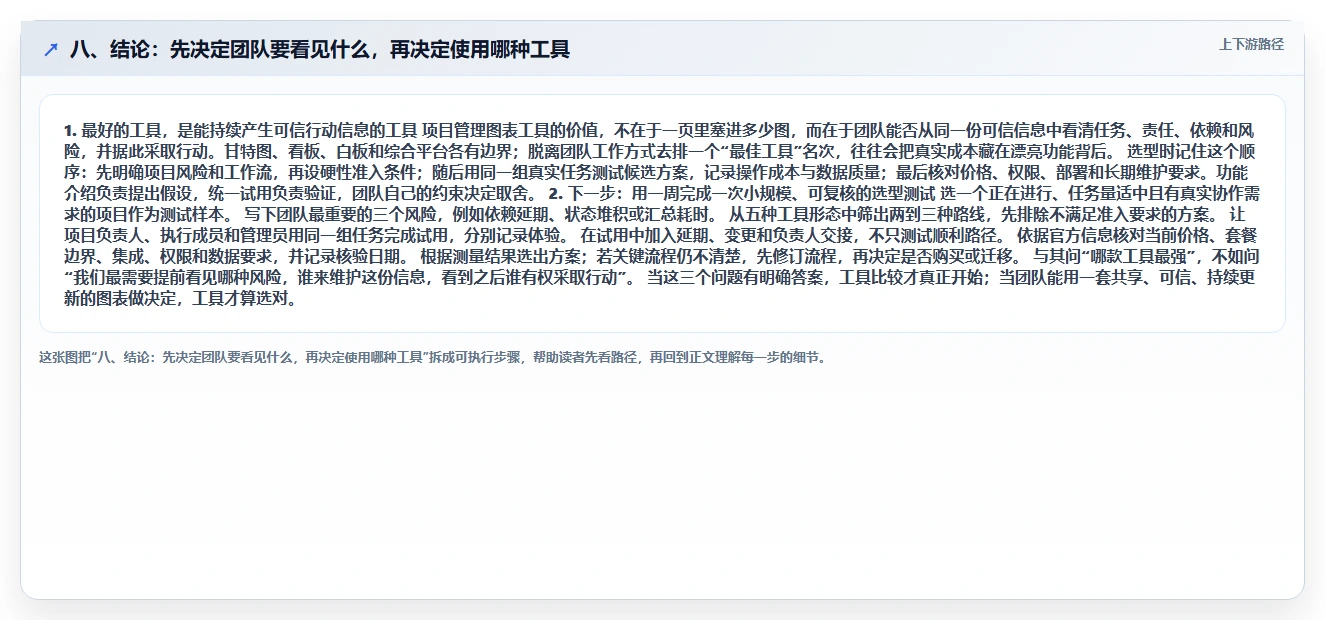Click the text 1. 最好的工具 in the card
Viewport: 1325px width, 620px height.
[112, 130]
